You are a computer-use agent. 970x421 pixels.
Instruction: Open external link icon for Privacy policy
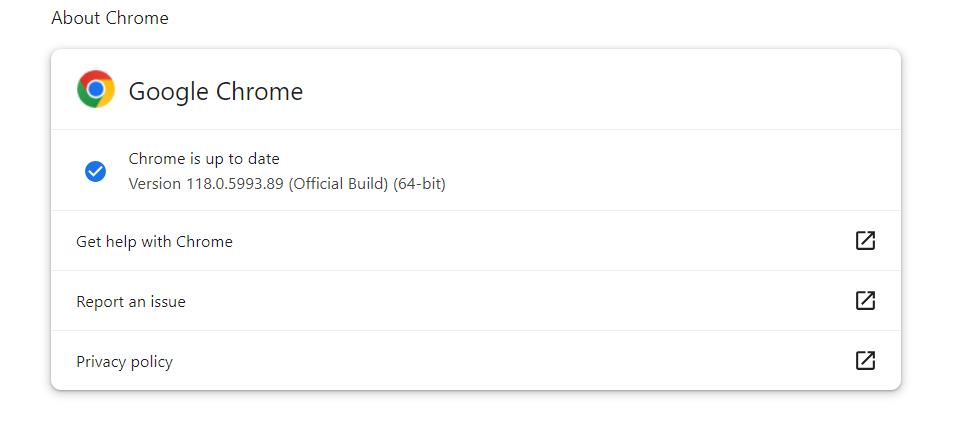[865, 361]
